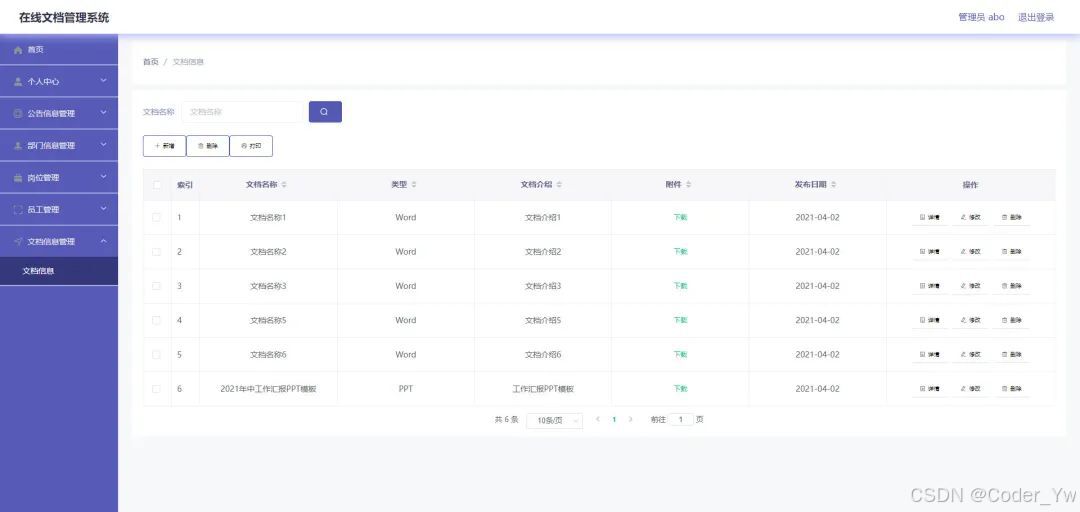Sort by the 文档名称 column arrows

pyautogui.click(x=284, y=185)
